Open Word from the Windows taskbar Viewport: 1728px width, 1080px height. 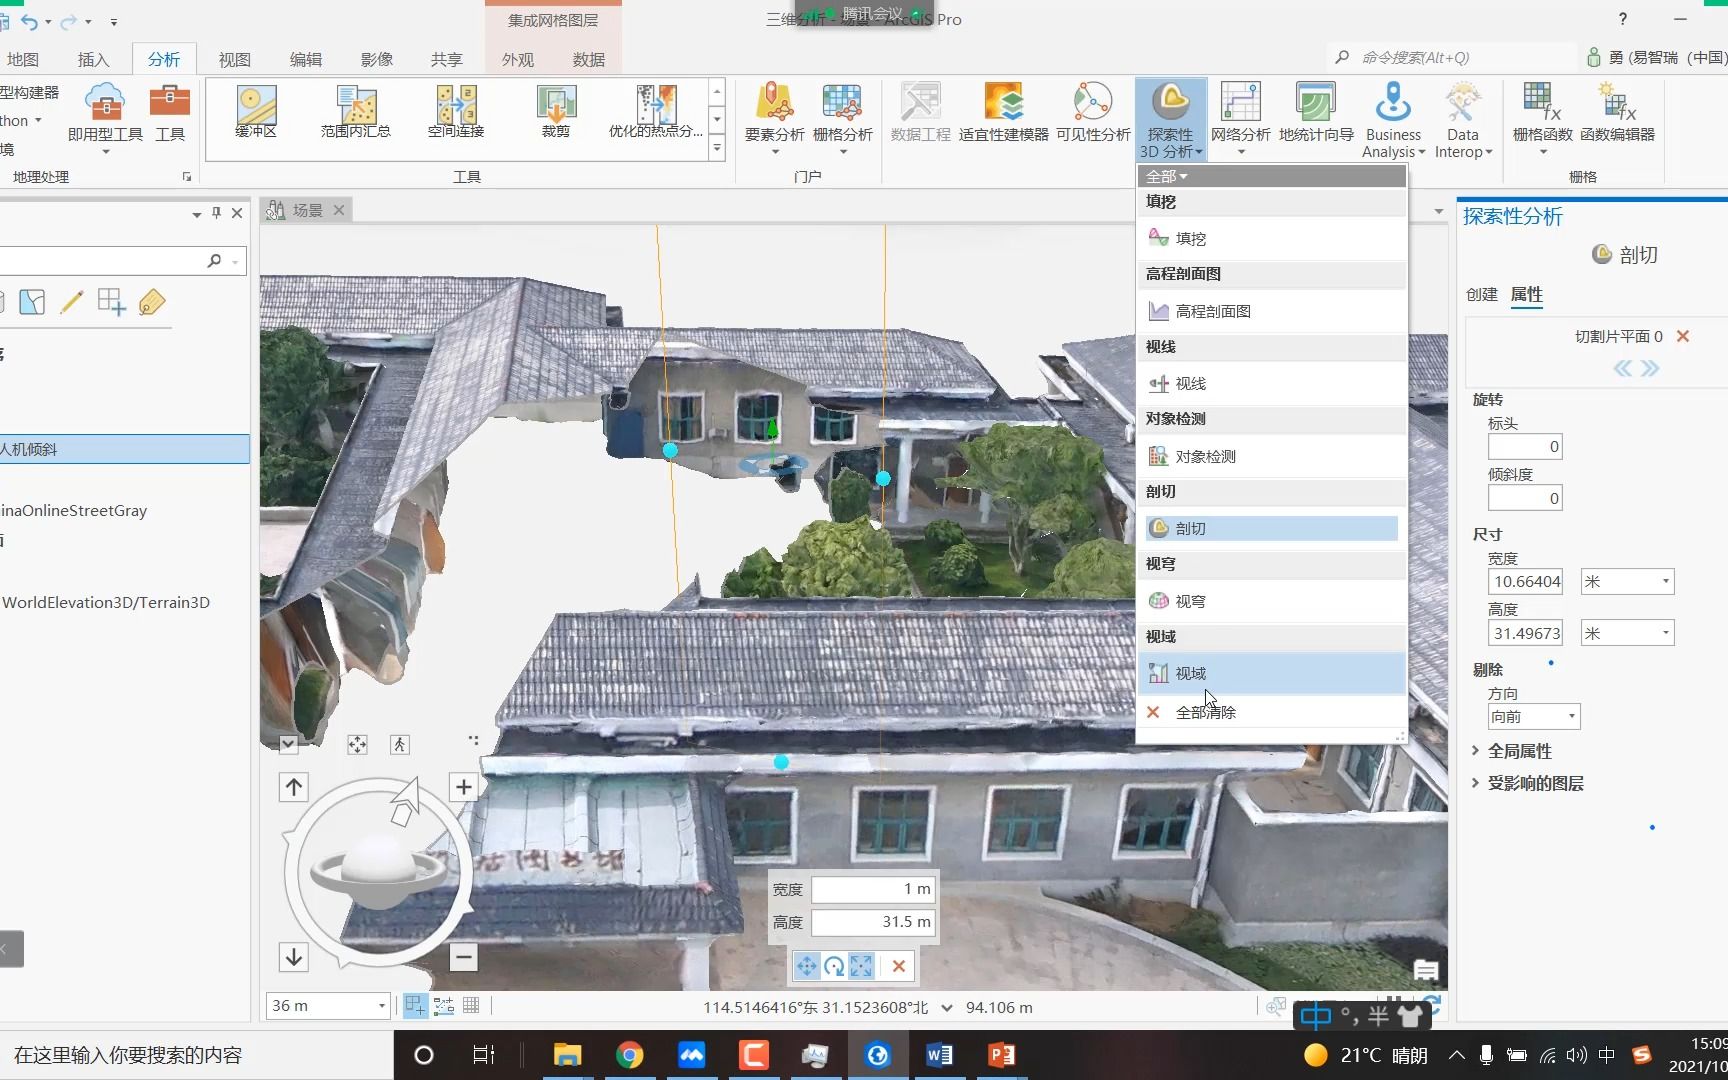click(939, 1055)
